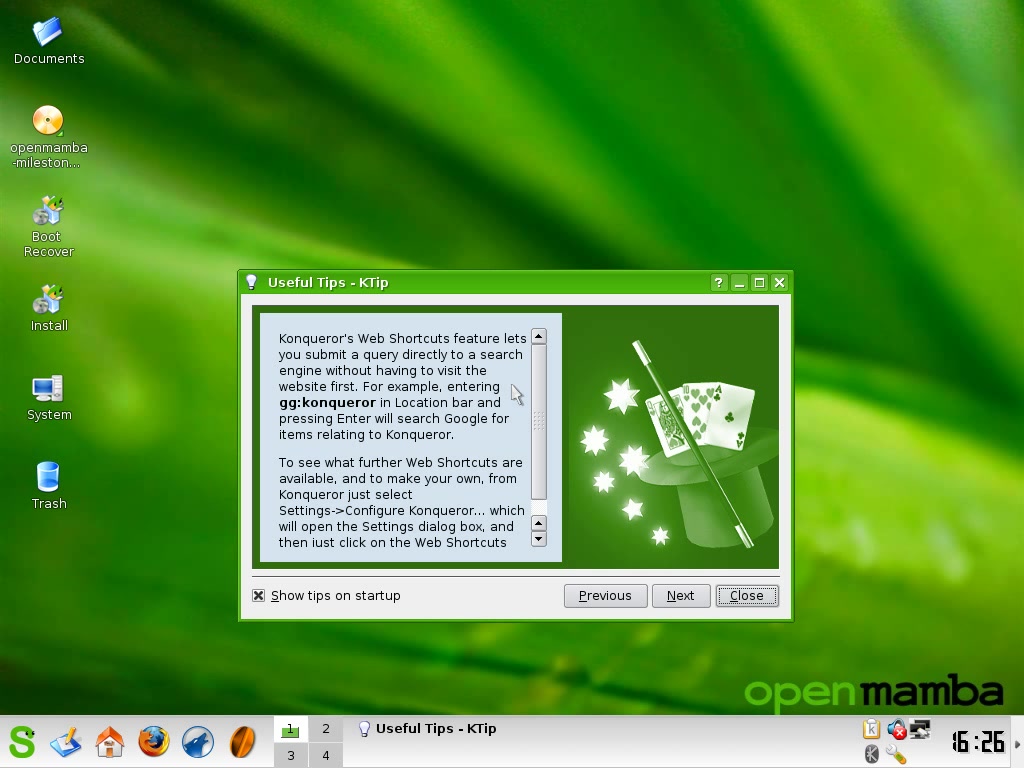This screenshot has height=768, width=1024.
Task: Open the network monitor tray icon
Action: tap(920, 729)
